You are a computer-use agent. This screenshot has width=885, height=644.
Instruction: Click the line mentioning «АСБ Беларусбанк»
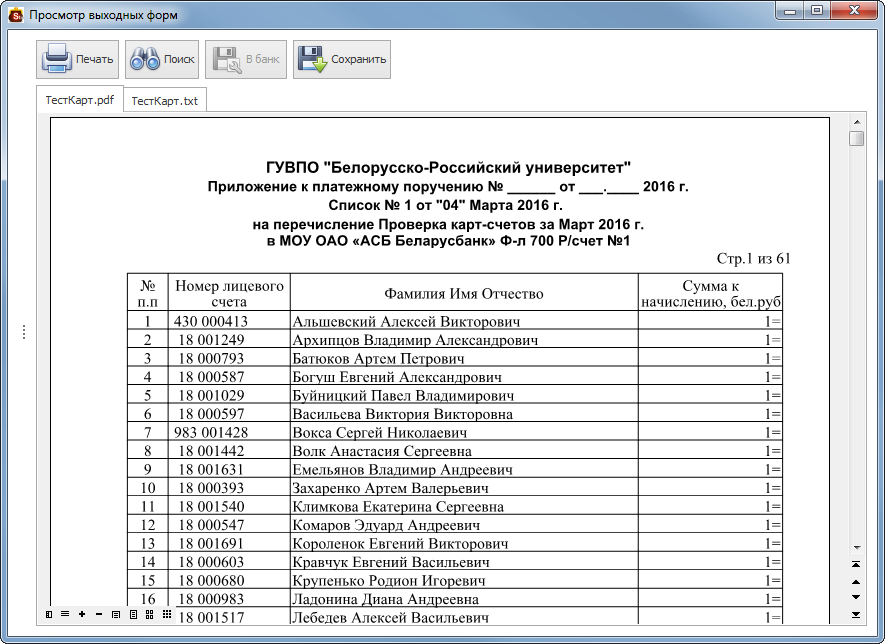coord(448,242)
